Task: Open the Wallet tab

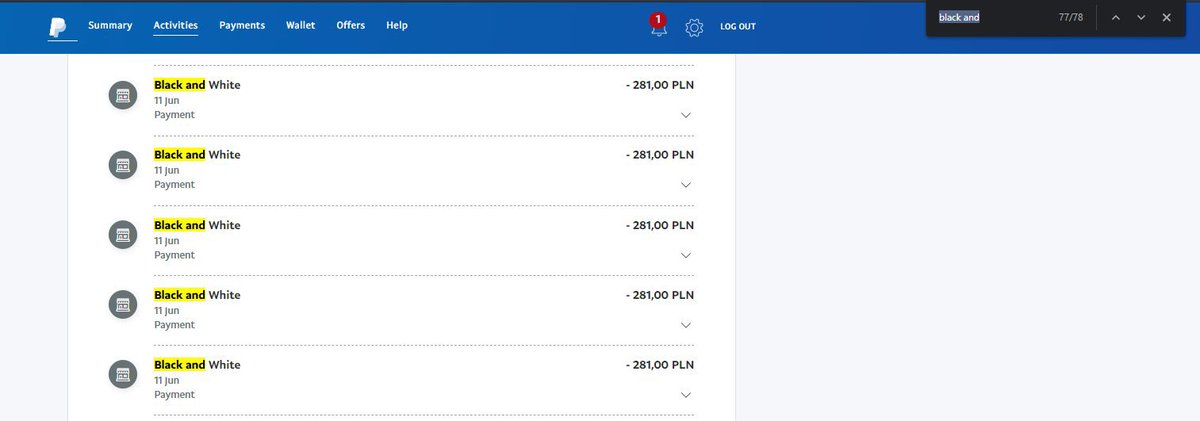Action: point(301,26)
